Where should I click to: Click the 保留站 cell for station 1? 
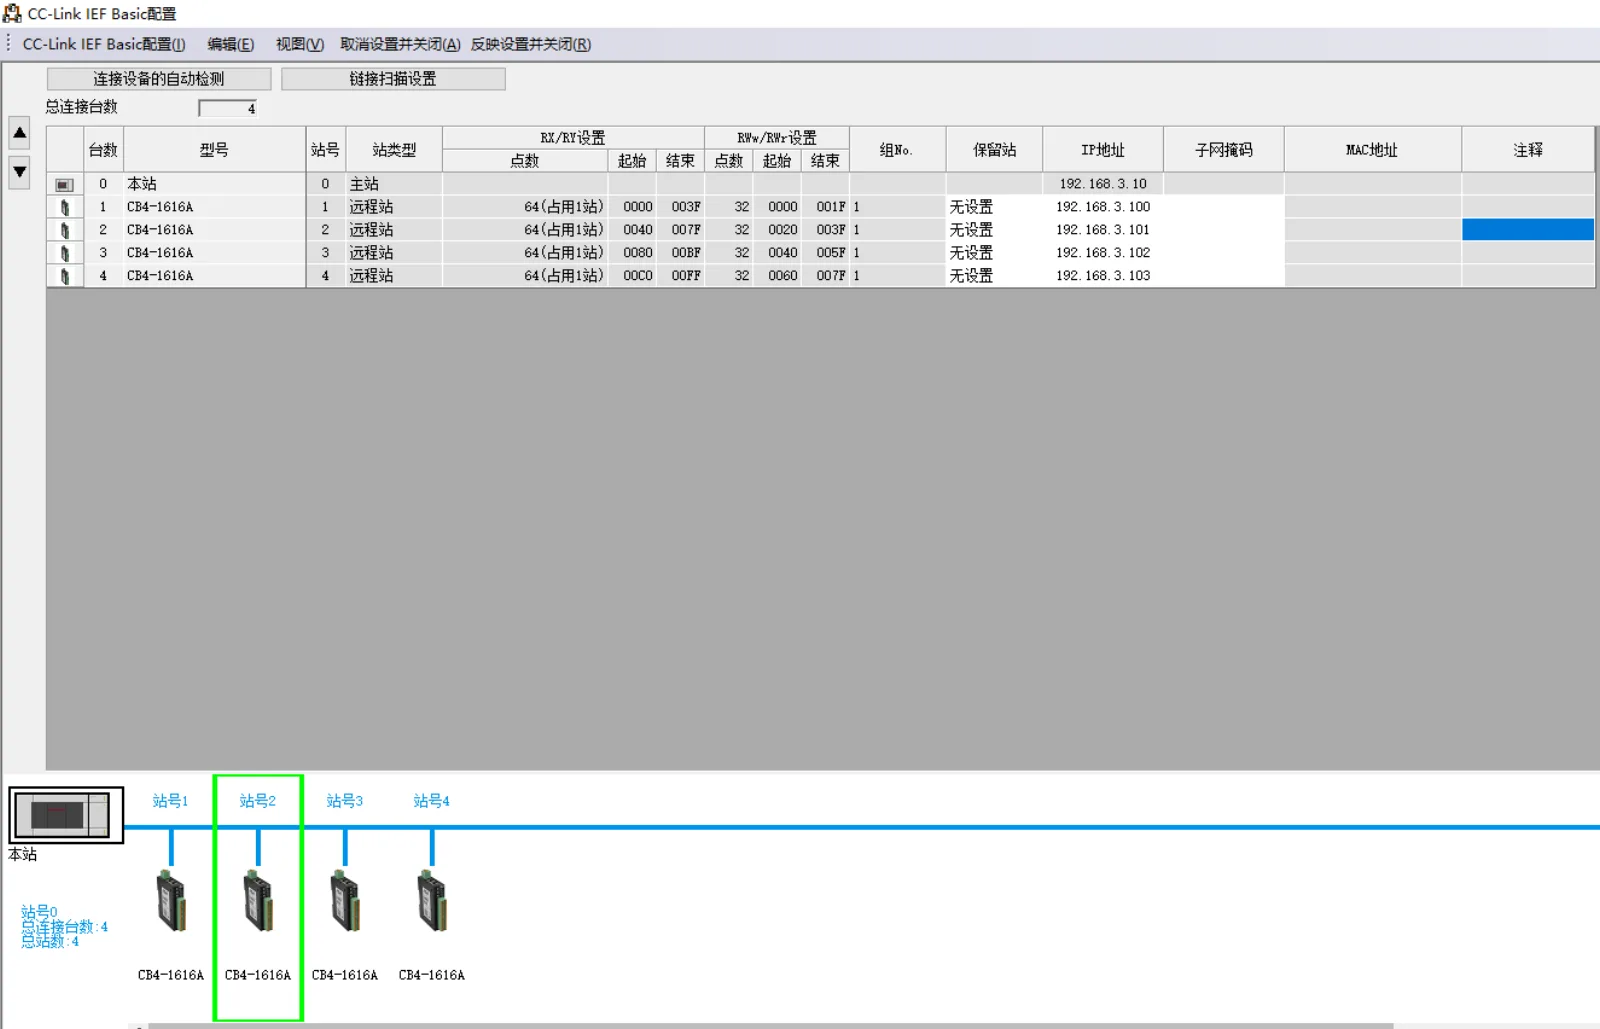tap(994, 207)
